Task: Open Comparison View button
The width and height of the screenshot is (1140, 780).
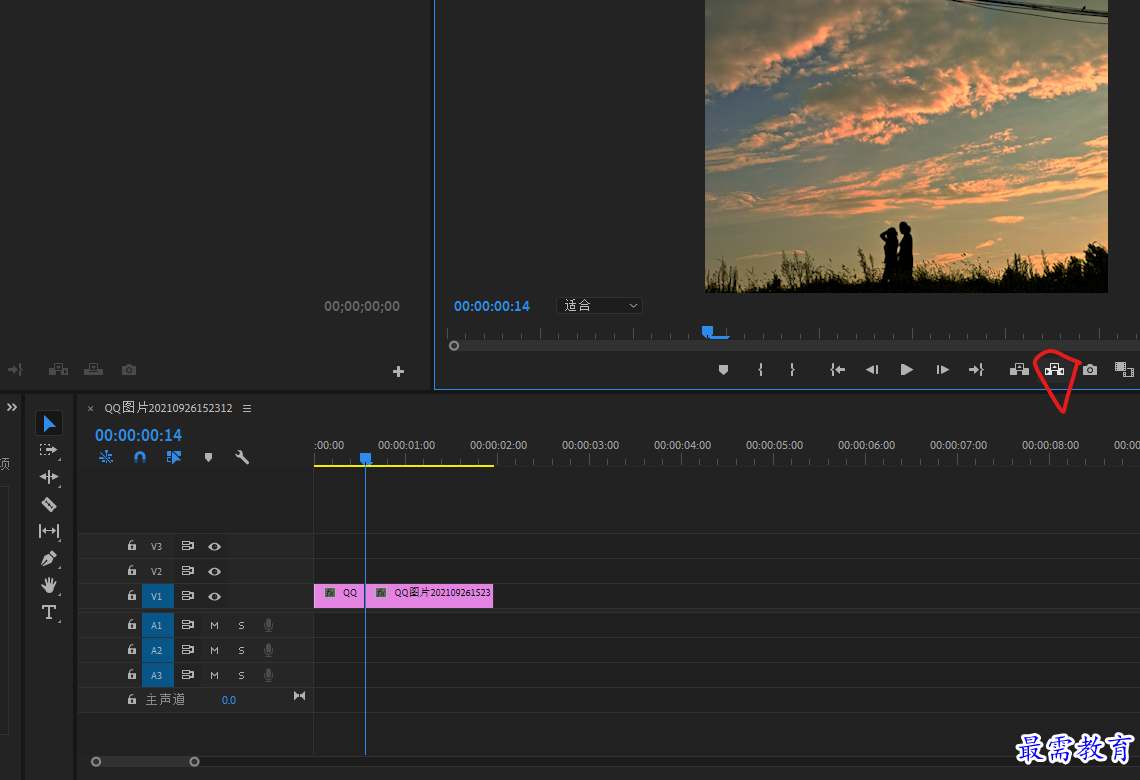Action: [x=1124, y=370]
